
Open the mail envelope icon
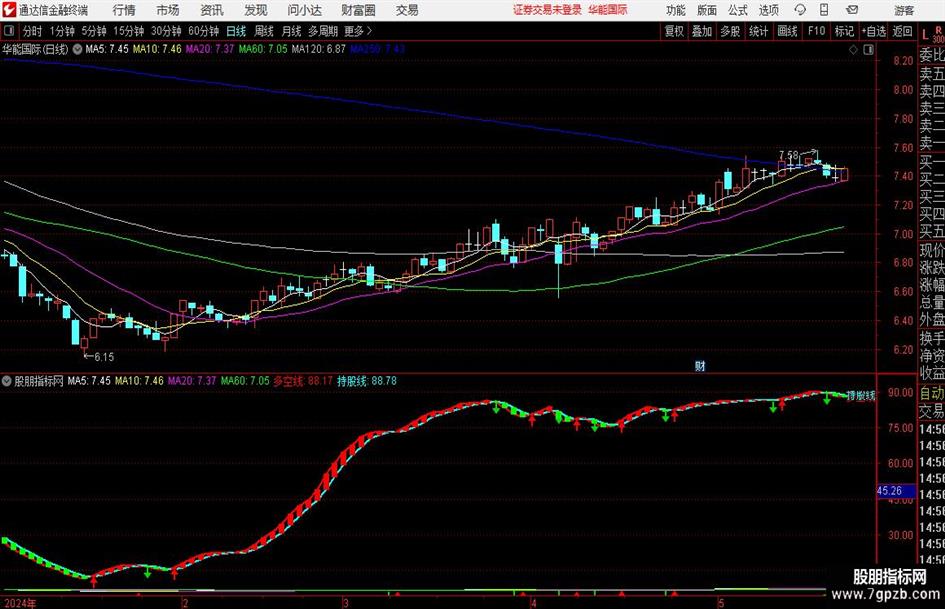(852, 10)
